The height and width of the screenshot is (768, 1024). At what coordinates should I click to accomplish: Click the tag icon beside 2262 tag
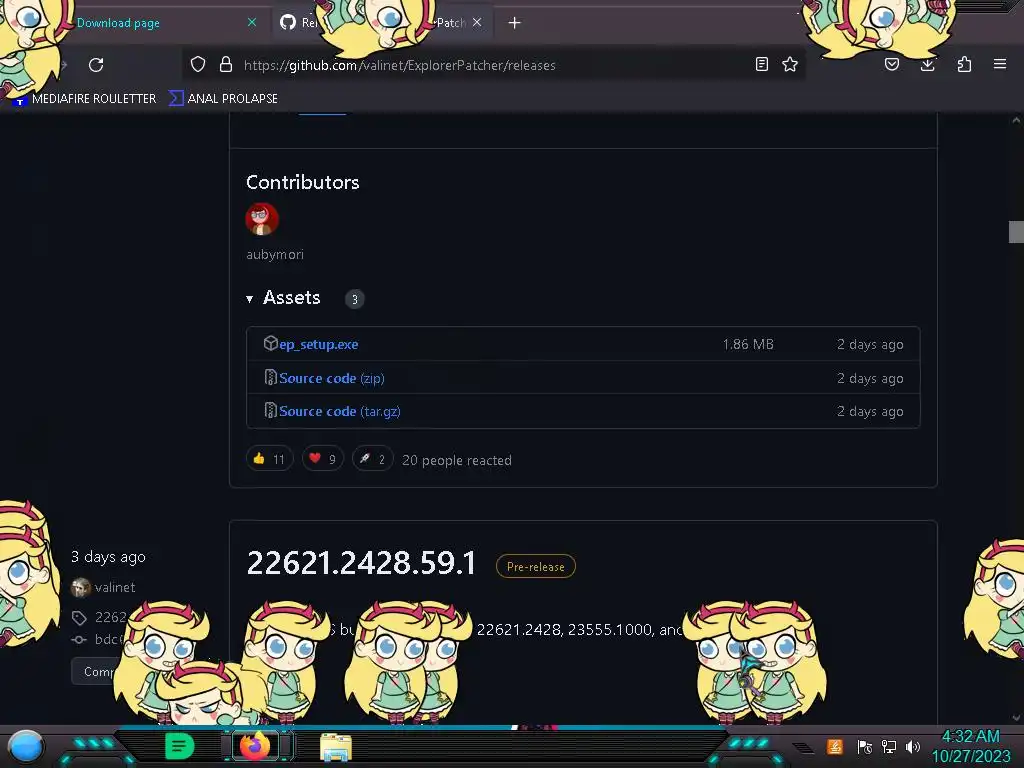(79, 618)
